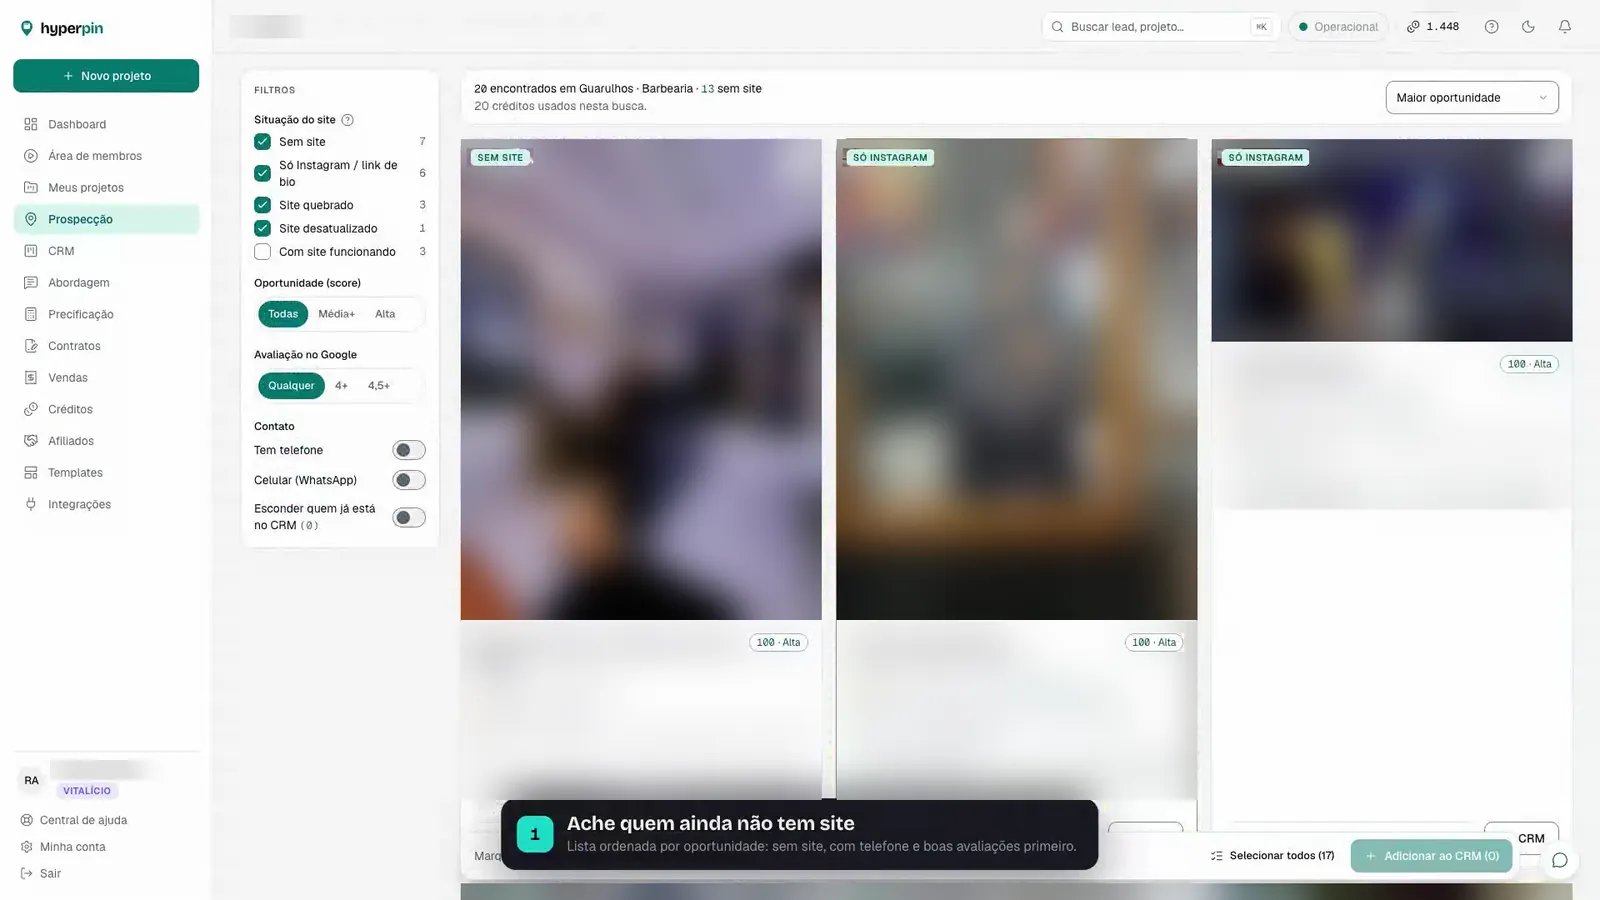Open Minha conta link

click(63, 847)
